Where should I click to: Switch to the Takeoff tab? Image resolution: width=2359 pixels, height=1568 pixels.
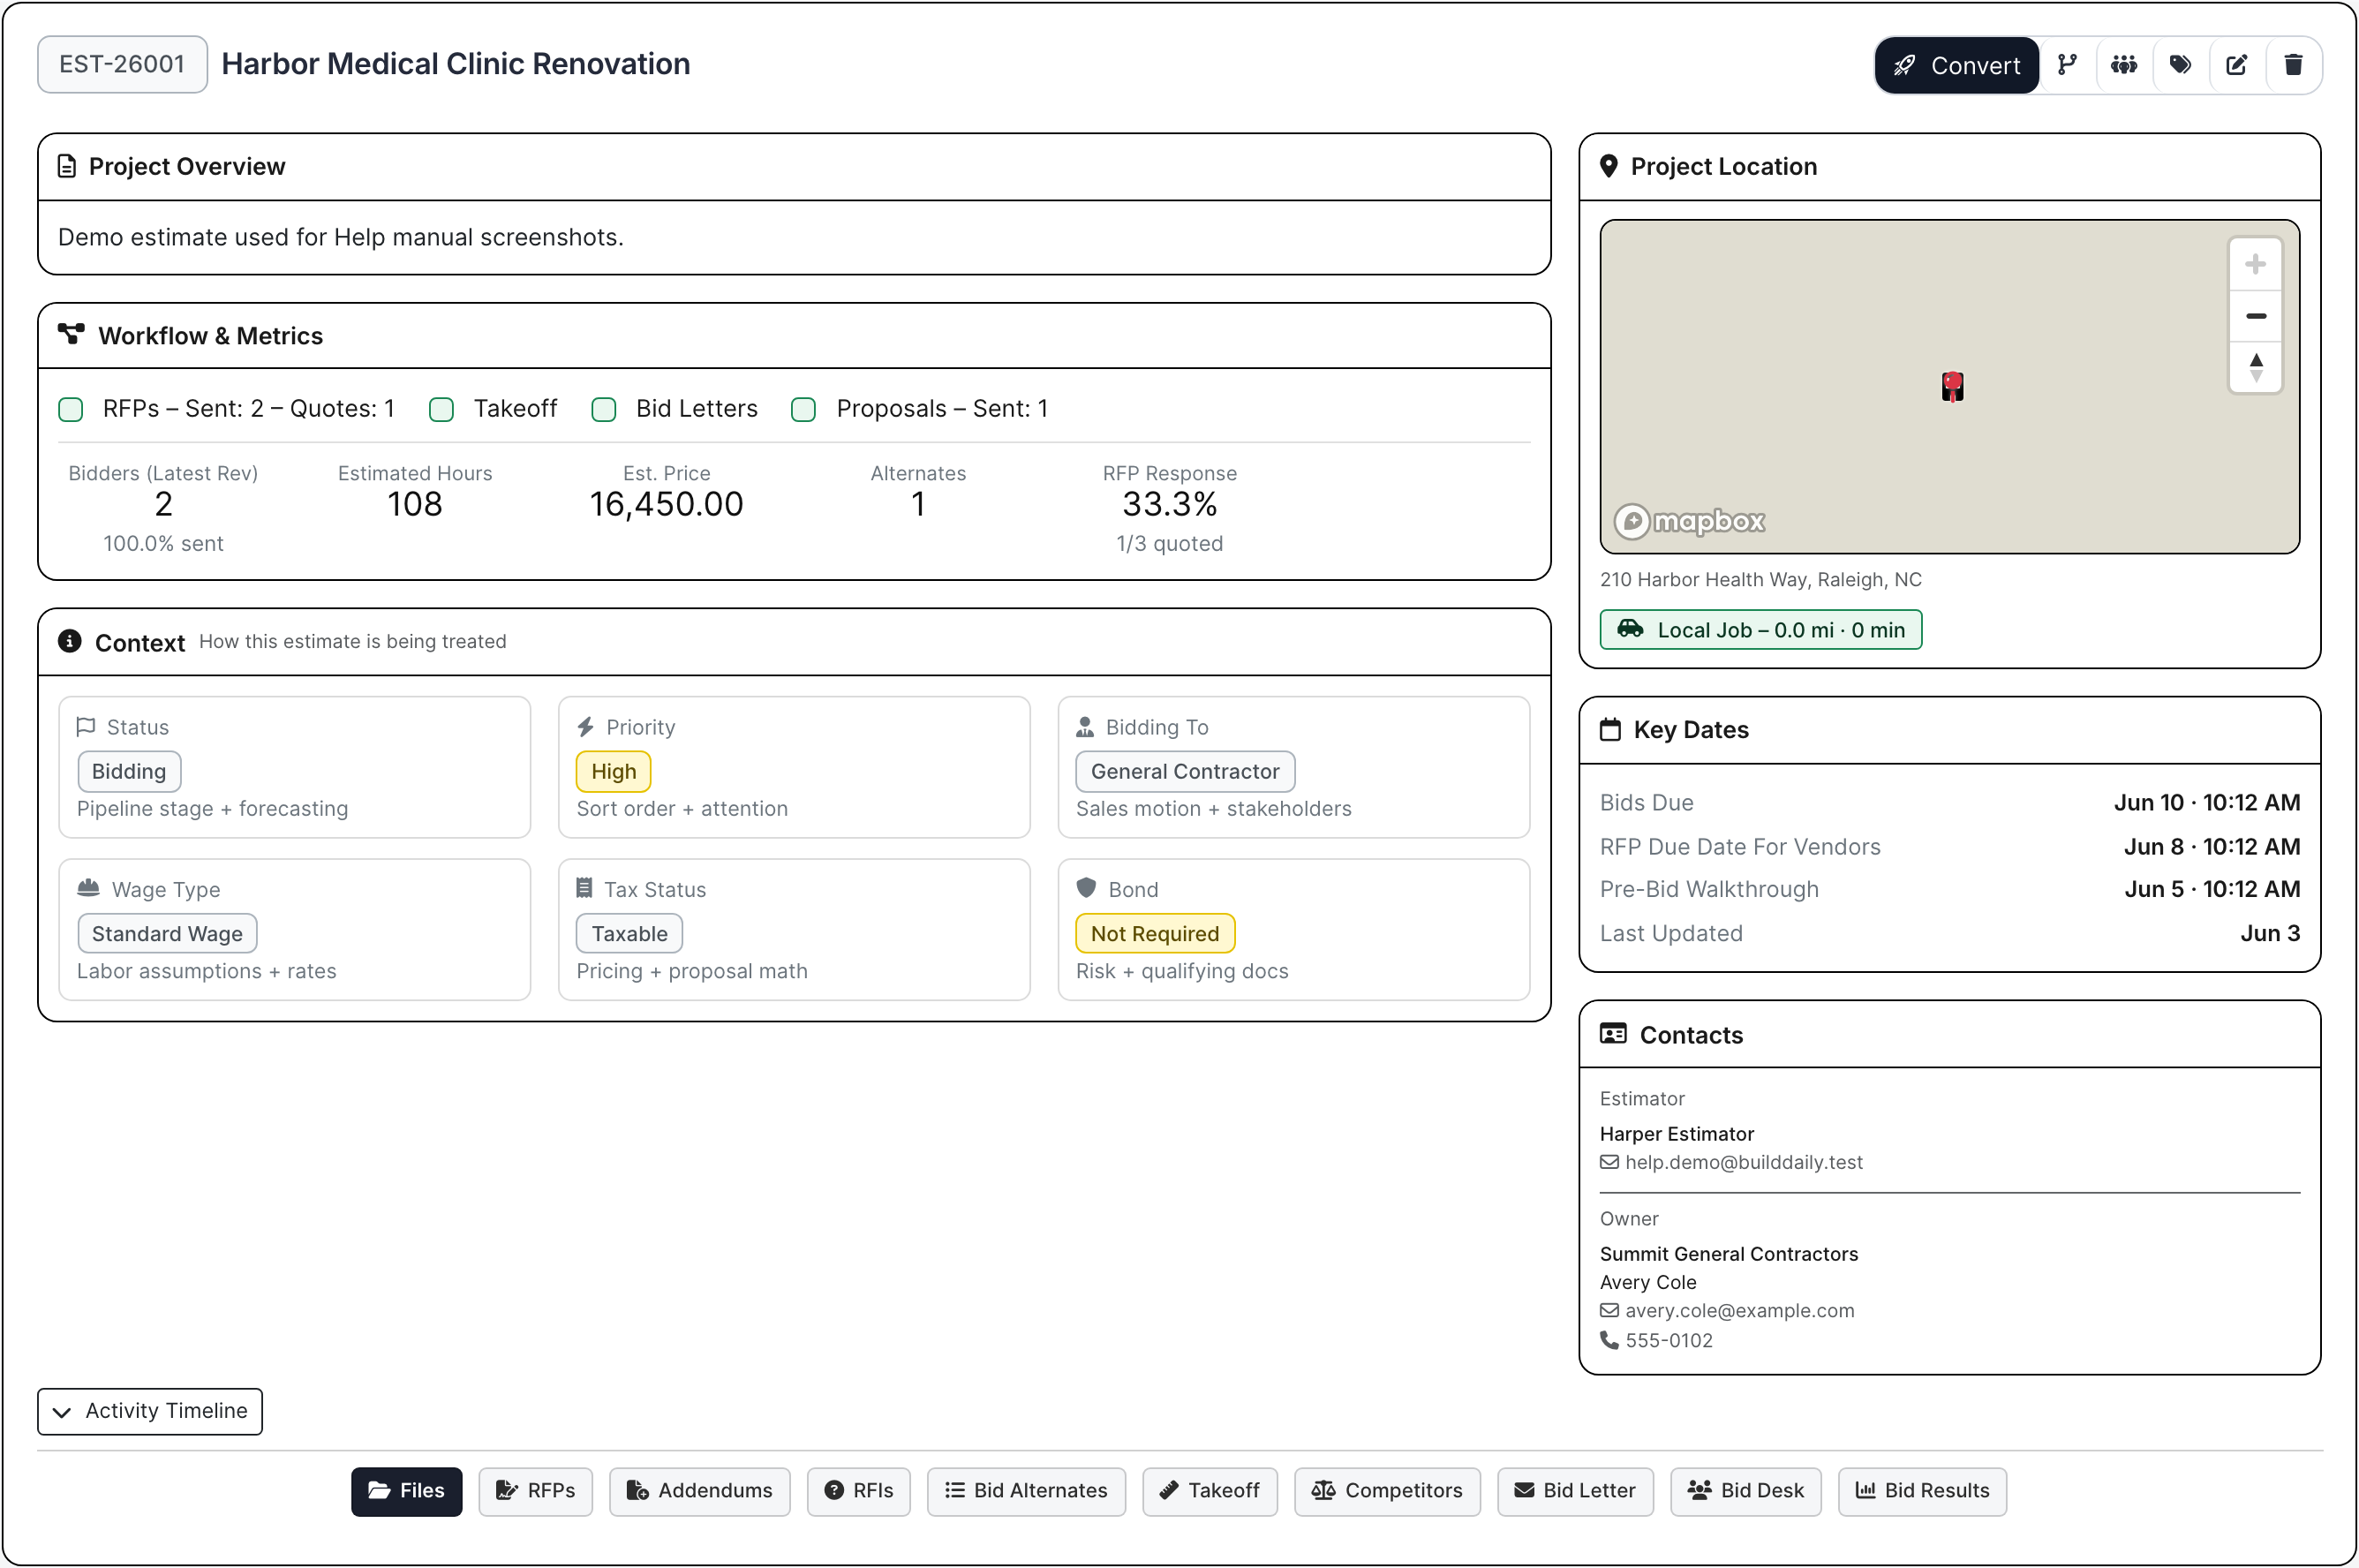click(1209, 1491)
